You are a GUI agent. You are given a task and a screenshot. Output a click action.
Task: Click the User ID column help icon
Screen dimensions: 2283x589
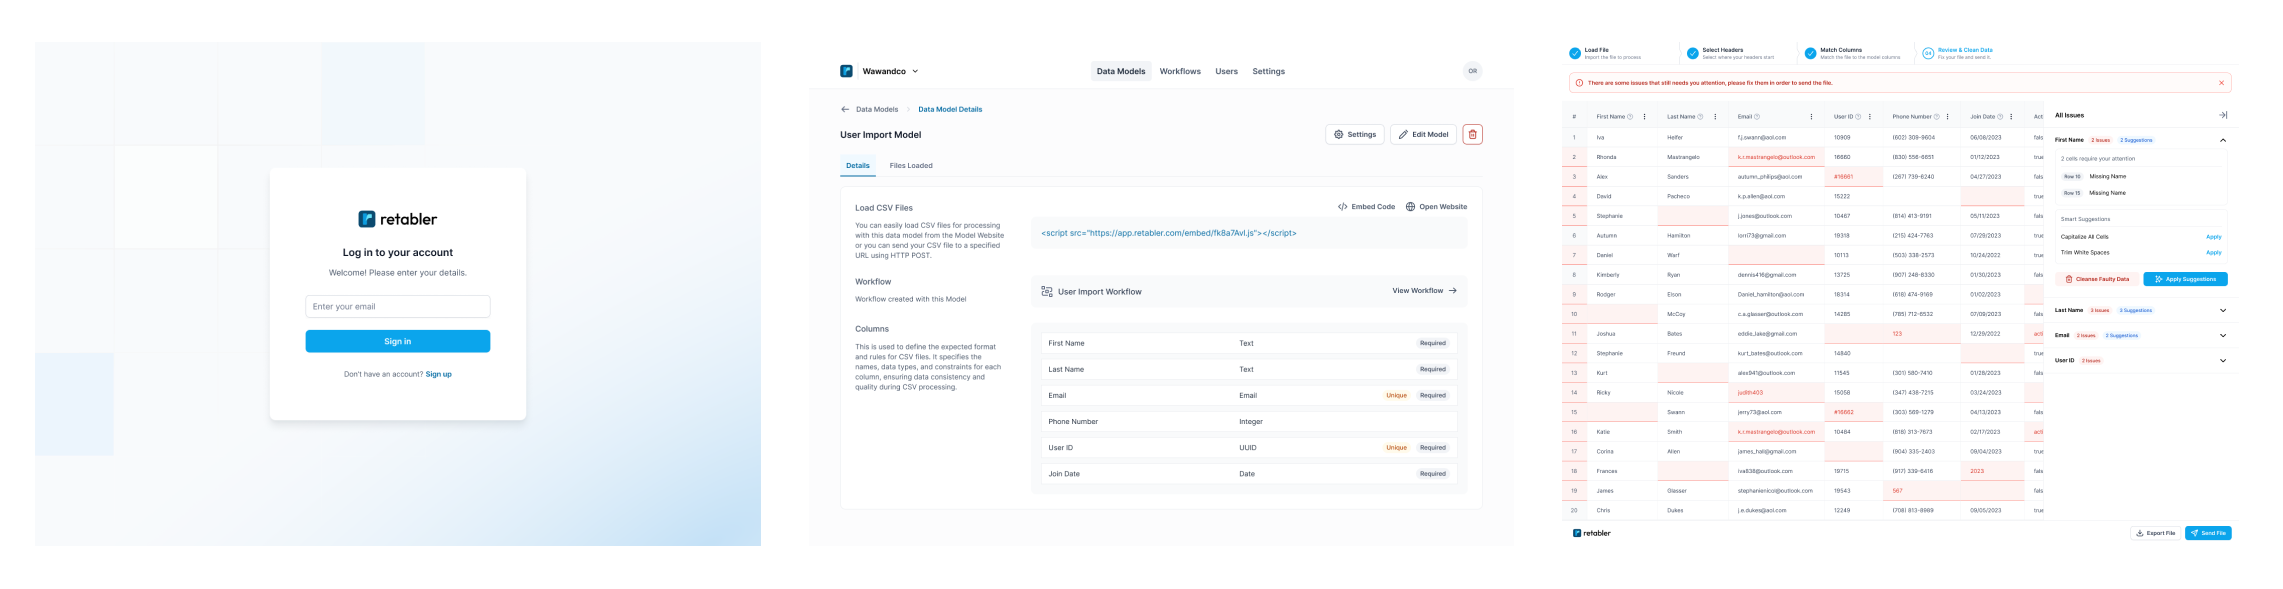1858,117
